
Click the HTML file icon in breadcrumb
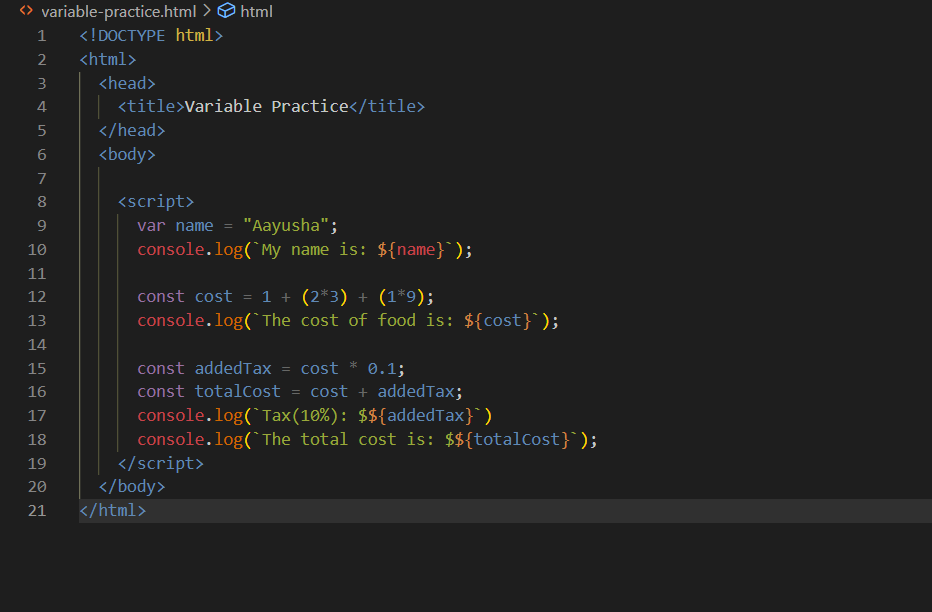click(26, 11)
